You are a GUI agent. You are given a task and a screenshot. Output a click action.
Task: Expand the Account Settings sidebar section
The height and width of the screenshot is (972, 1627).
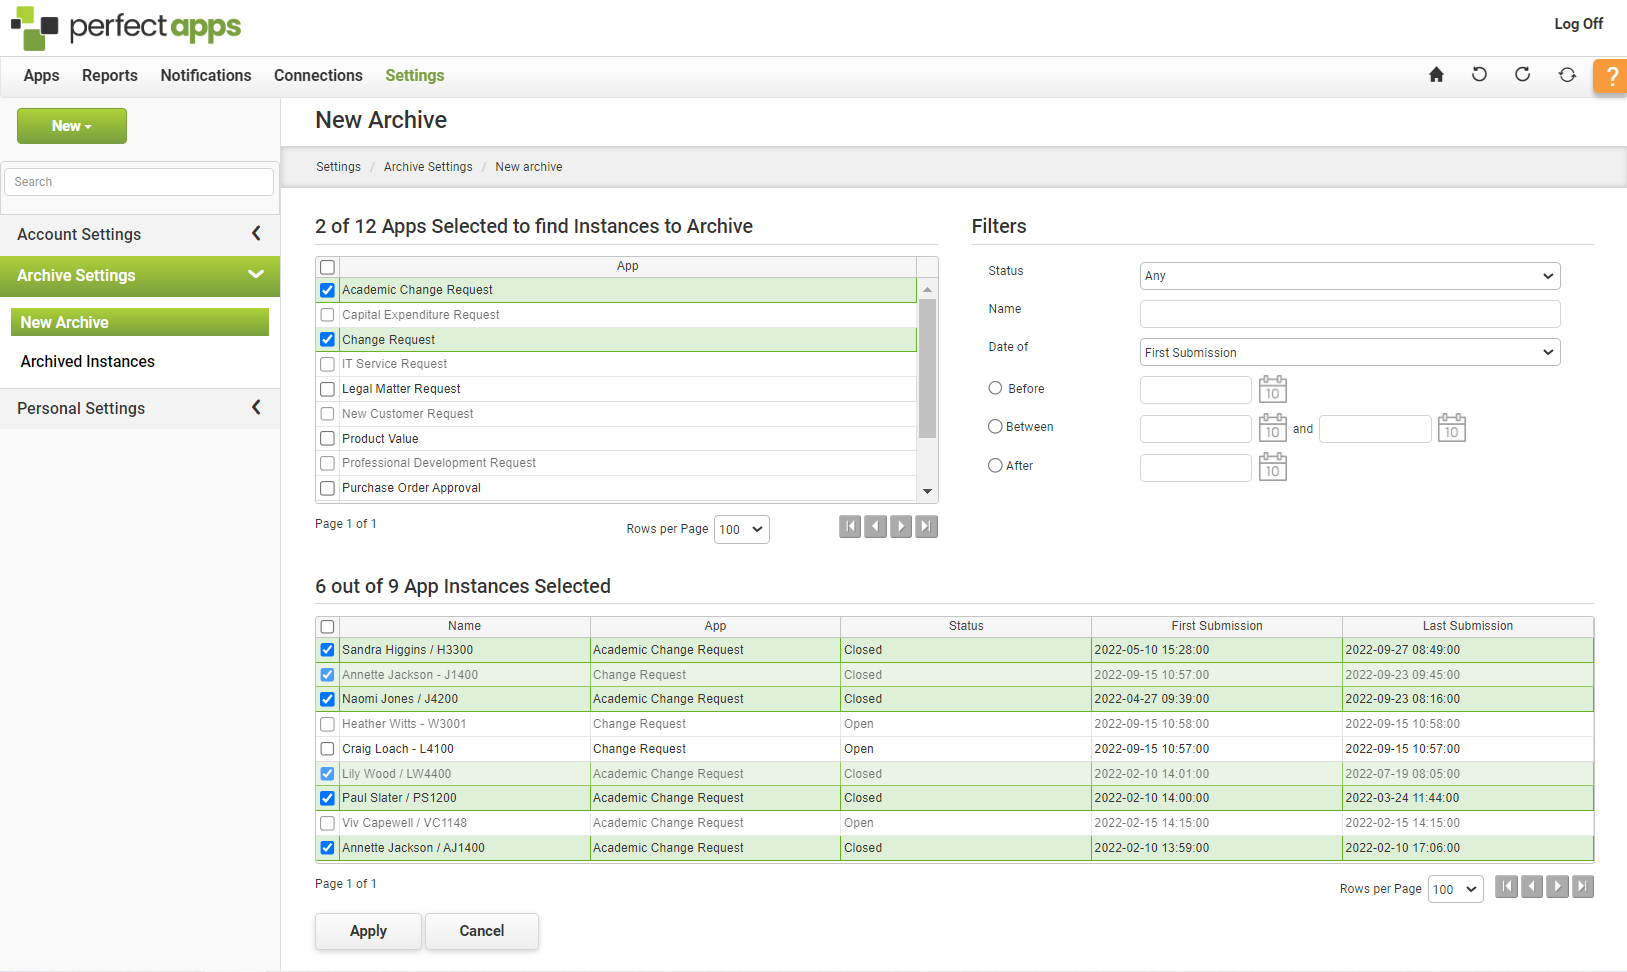[x=140, y=234]
